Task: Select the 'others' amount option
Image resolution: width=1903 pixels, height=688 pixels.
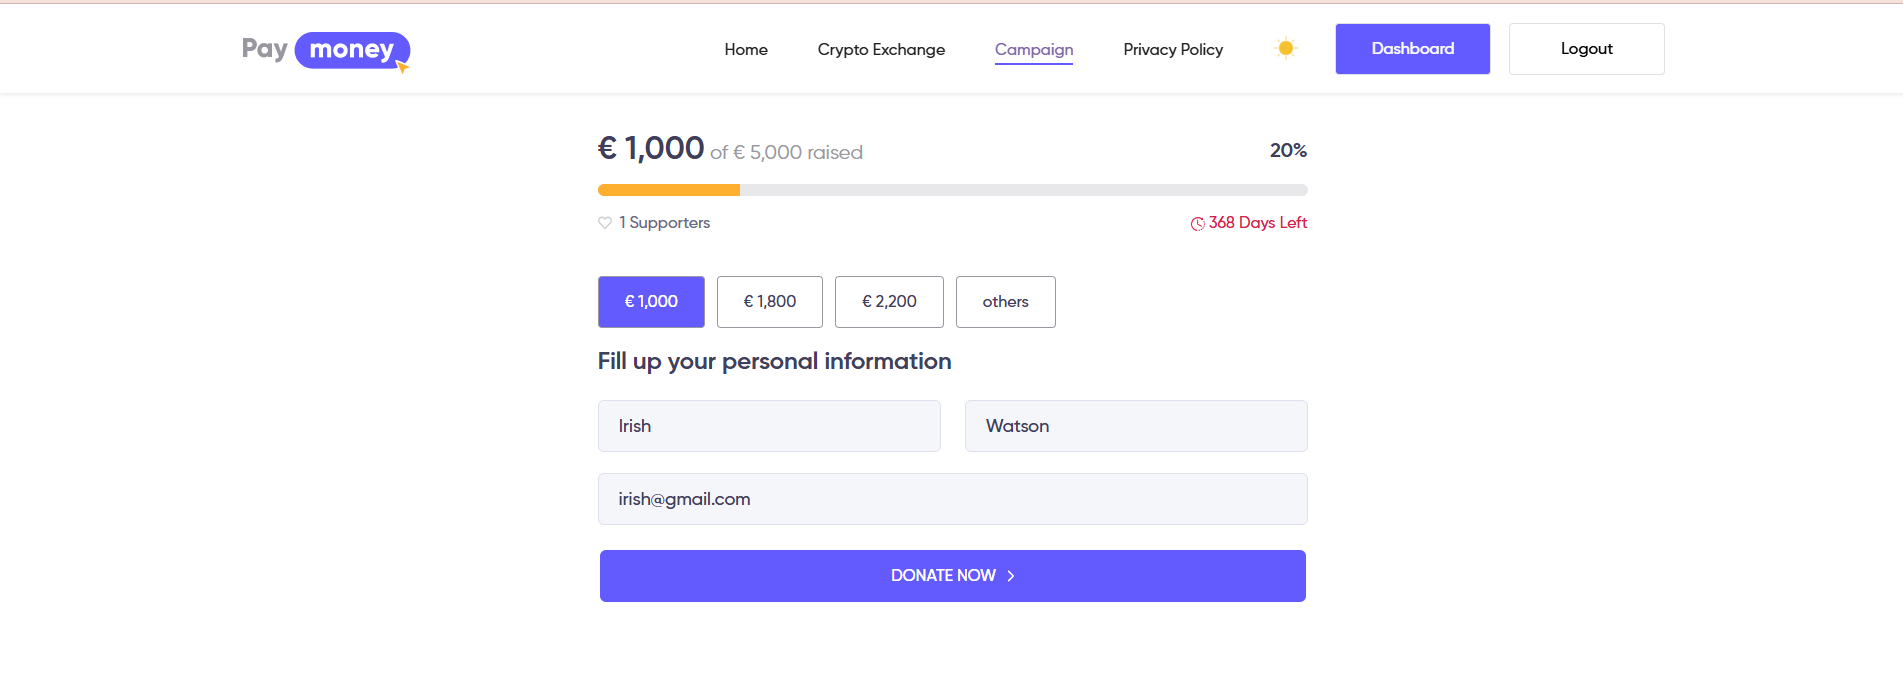Action: click(1005, 302)
